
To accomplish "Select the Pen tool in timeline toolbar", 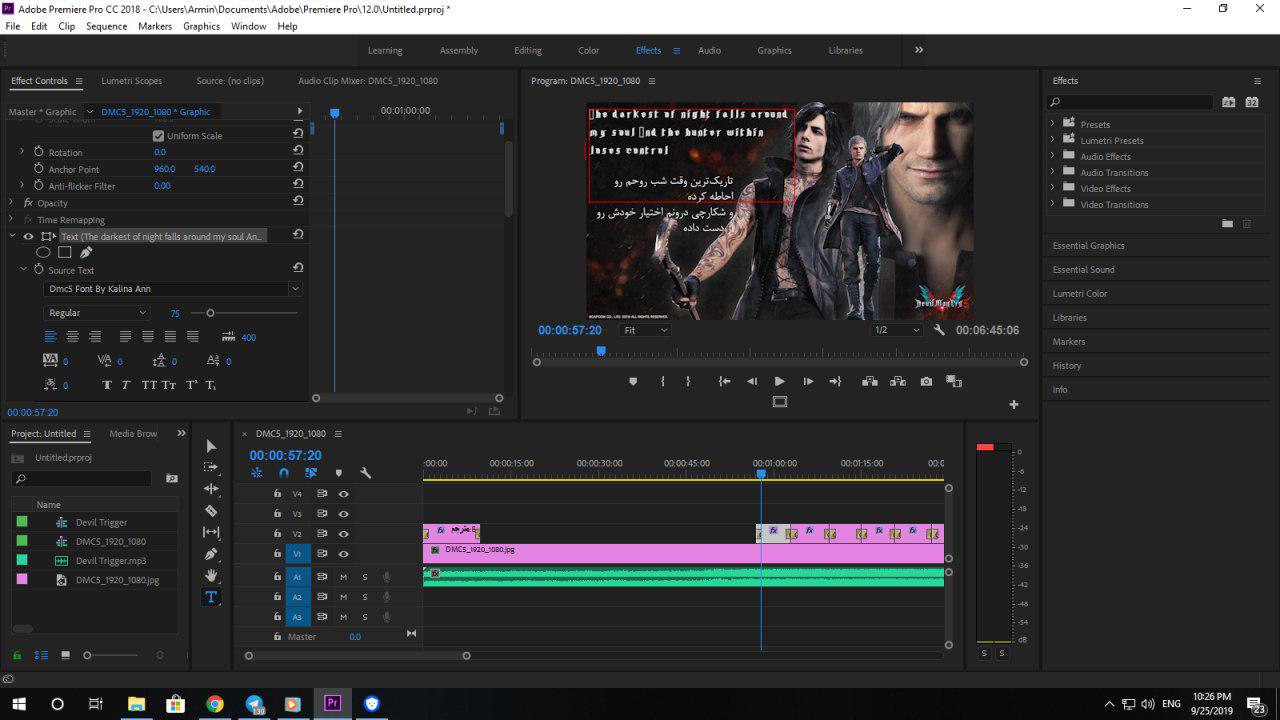I will [x=211, y=554].
